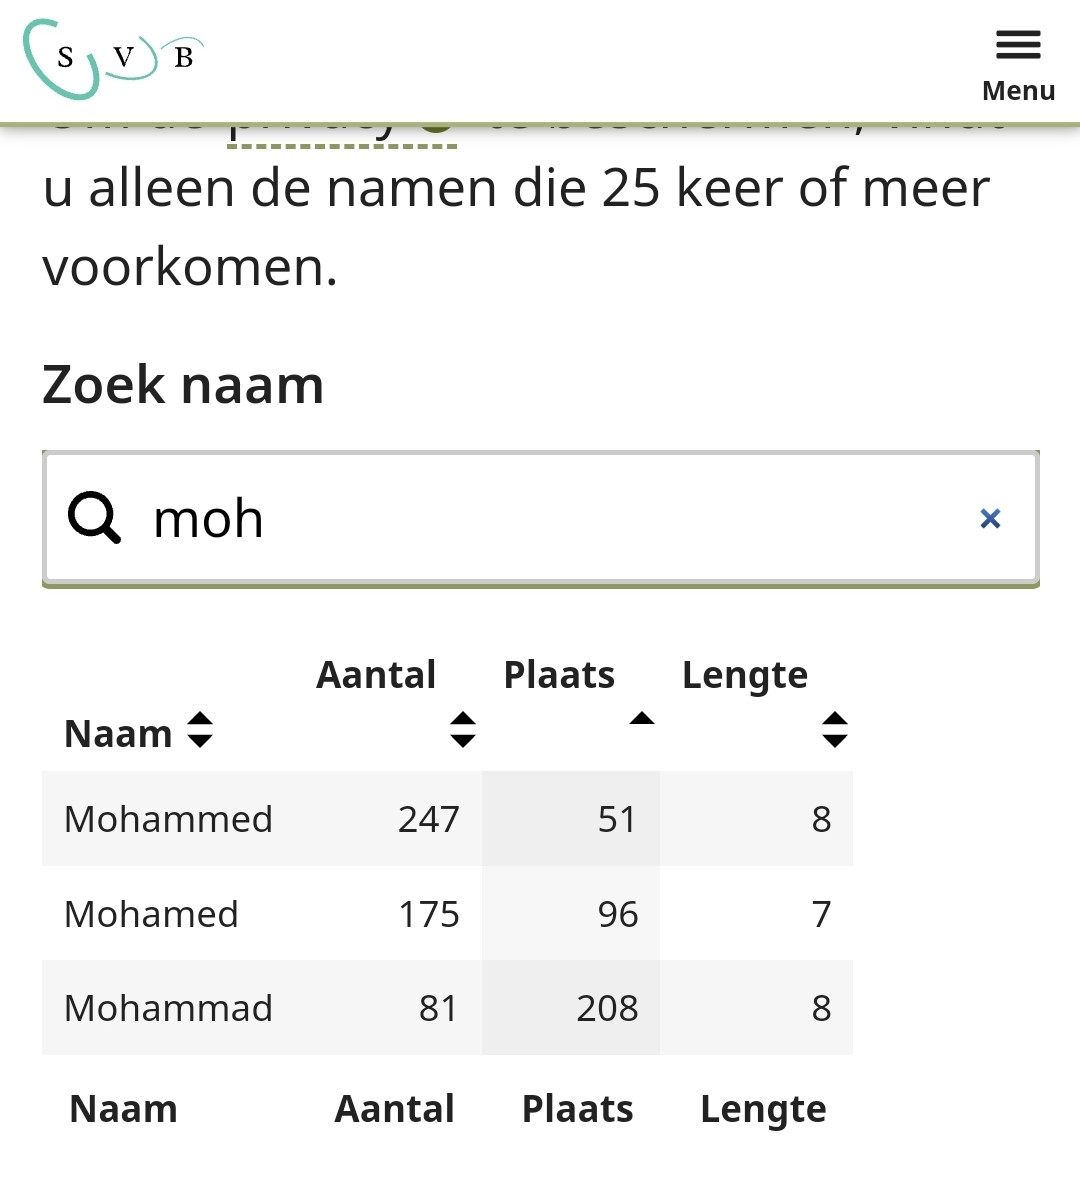Select the Mohamed row

coord(447,914)
